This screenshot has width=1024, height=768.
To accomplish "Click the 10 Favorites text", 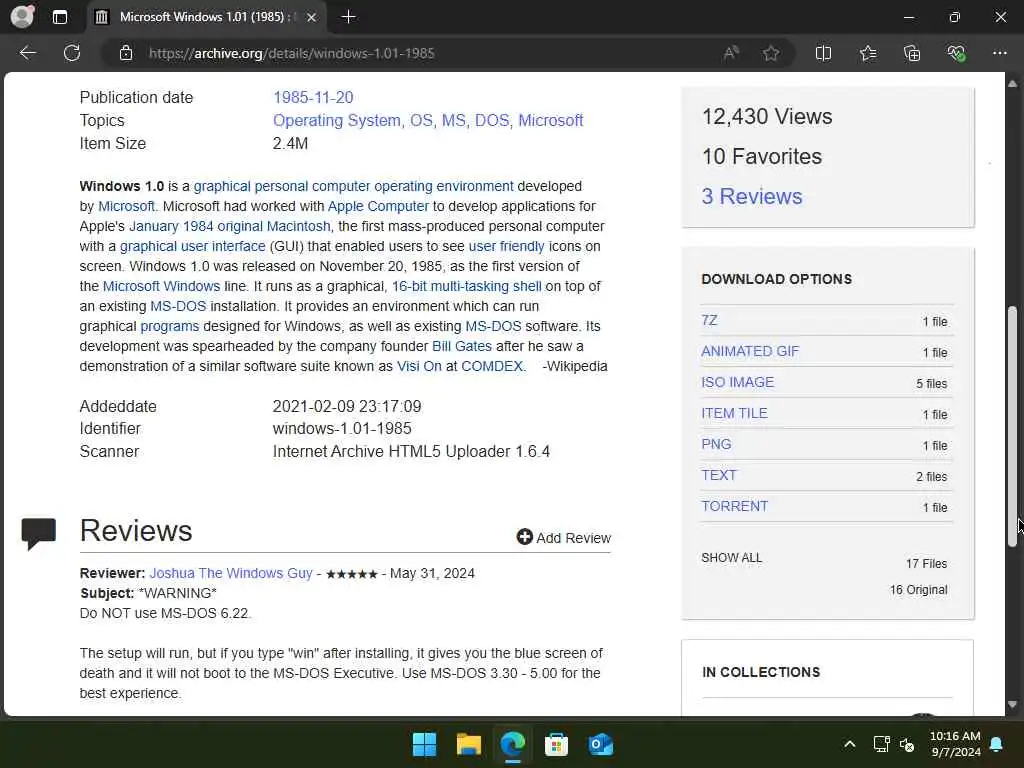I will (x=762, y=156).
